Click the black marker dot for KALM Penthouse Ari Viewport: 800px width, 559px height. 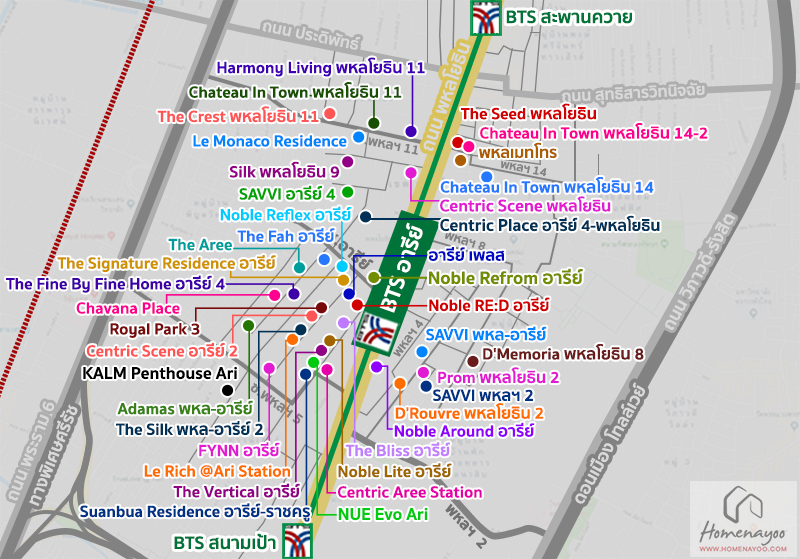[228, 391]
